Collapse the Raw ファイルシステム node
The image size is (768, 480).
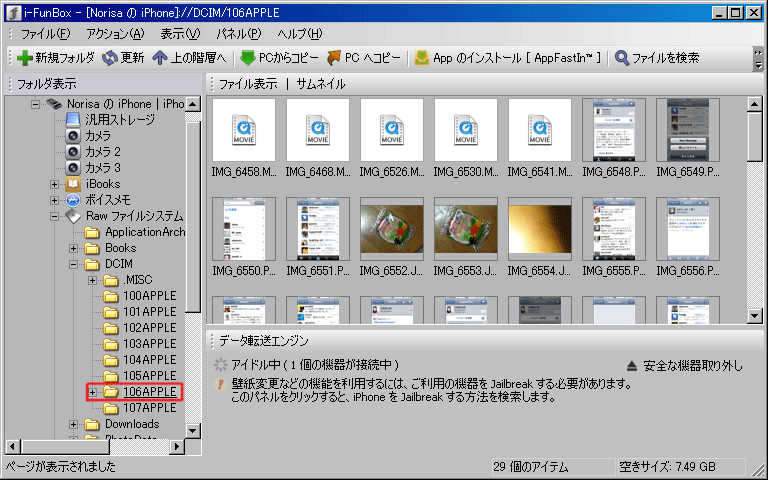[x=54, y=216]
